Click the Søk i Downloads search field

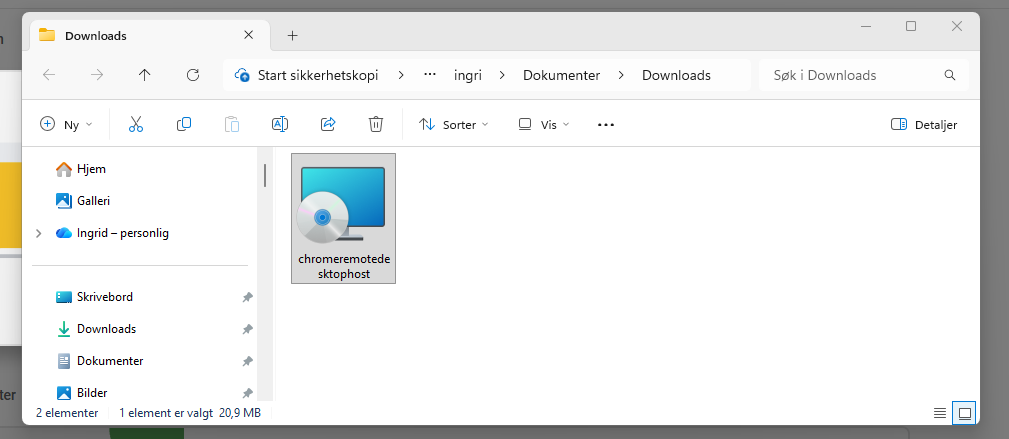(864, 75)
